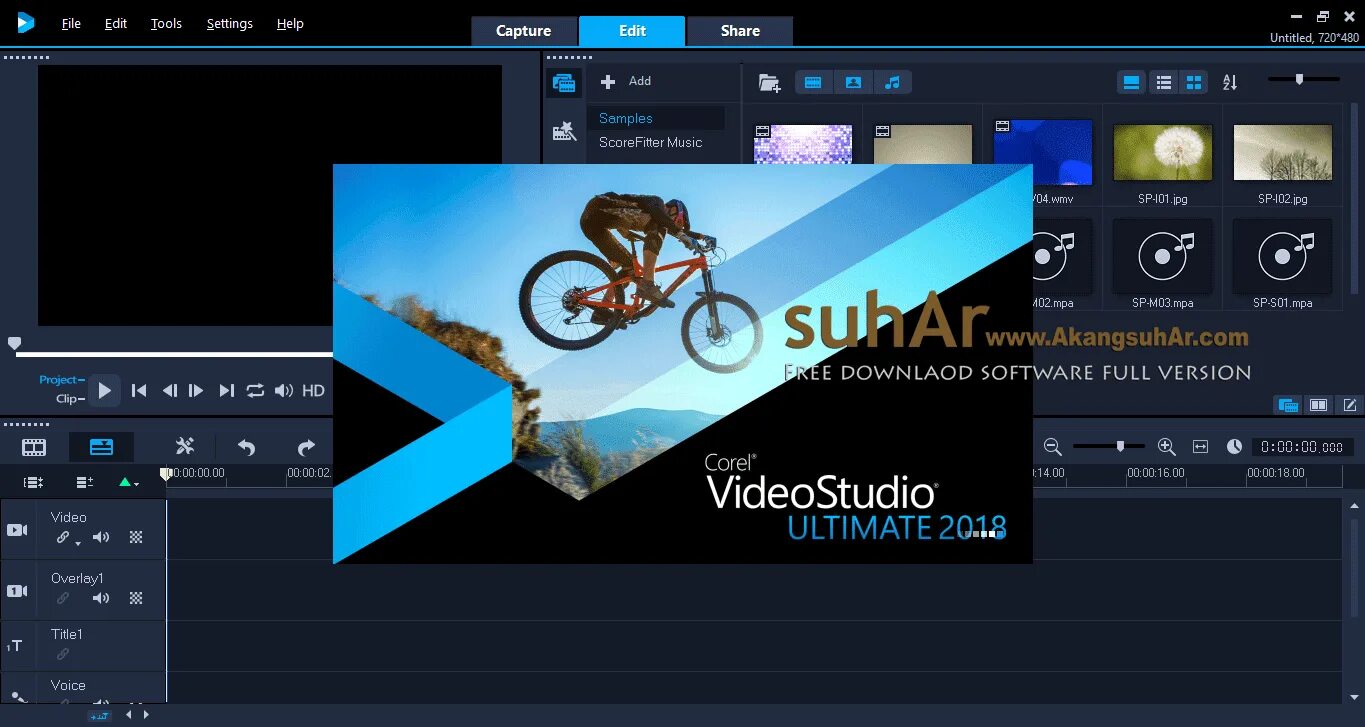This screenshot has width=1365, height=727.
Task: Select Clip playback mode
Action: point(70,398)
